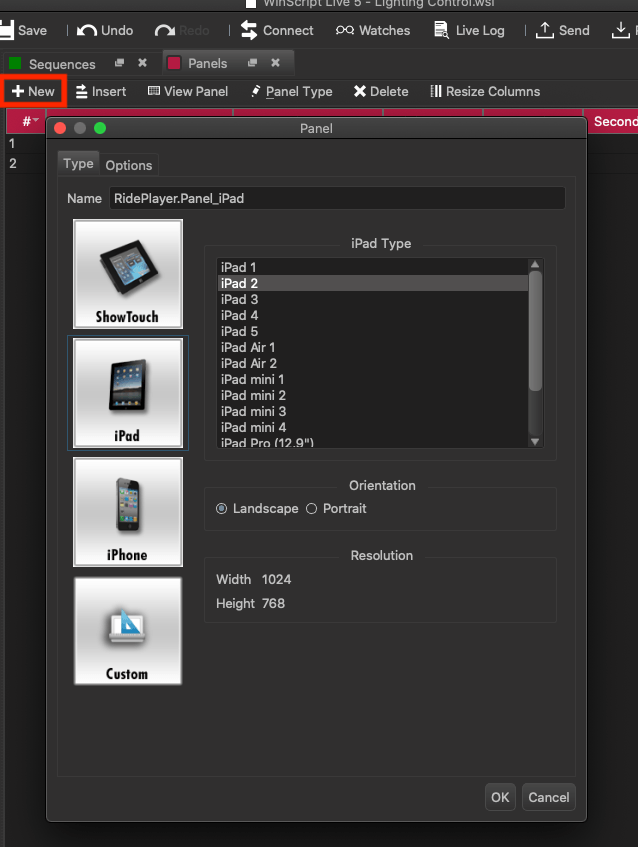The height and width of the screenshot is (847, 638).
Task: Click the Insert row icon
Action: (x=82, y=91)
